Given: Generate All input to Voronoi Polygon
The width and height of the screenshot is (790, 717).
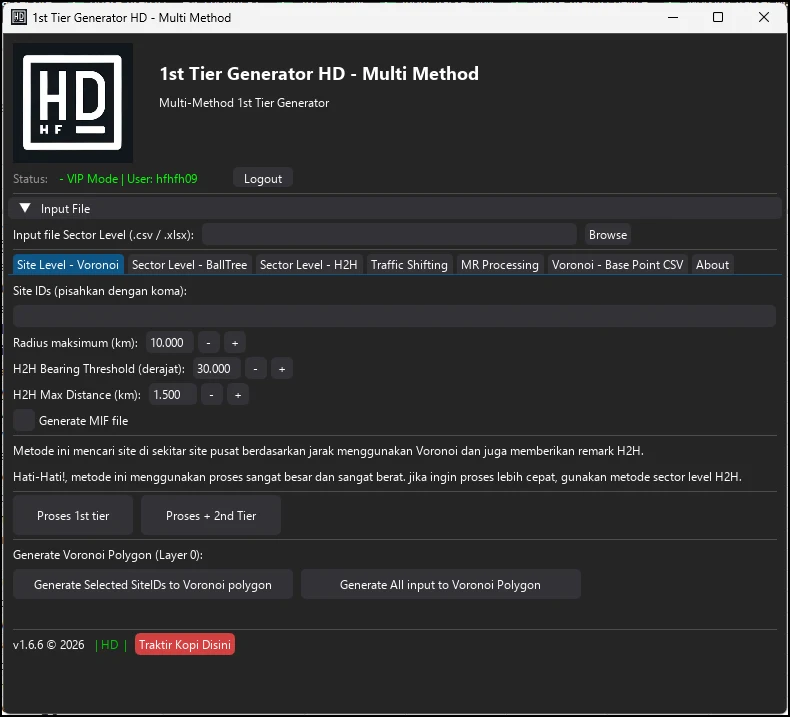Looking at the screenshot, I should pyautogui.click(x=440, y=584).
